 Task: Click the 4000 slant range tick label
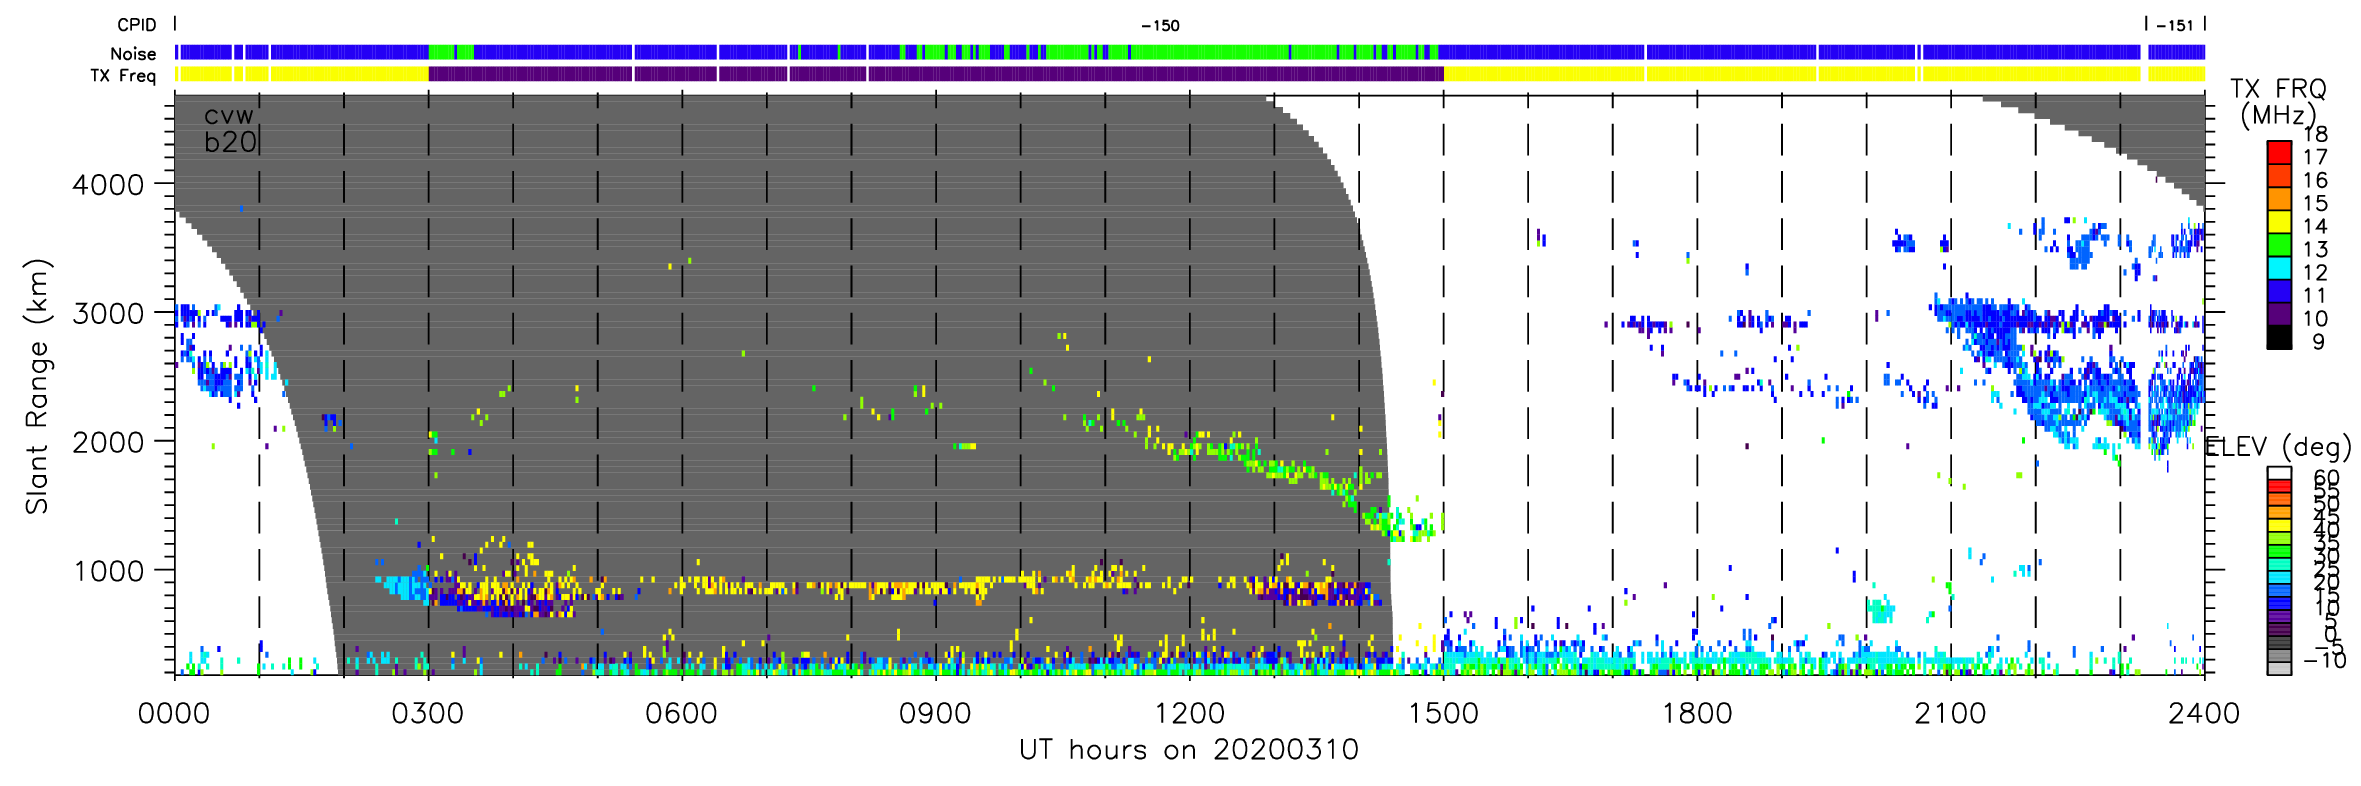coord(108,185)
